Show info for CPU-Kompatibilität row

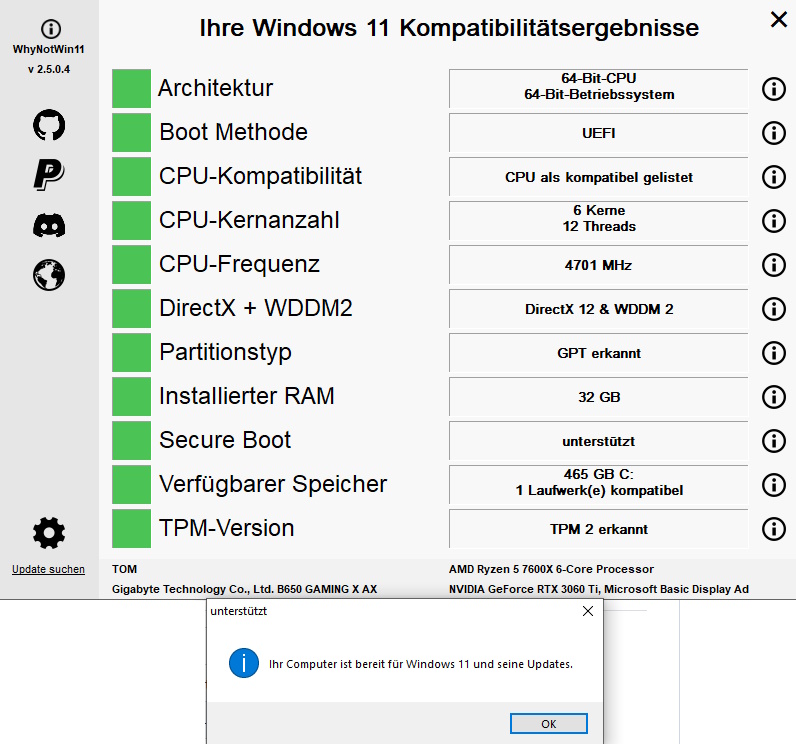click(774, 177)
